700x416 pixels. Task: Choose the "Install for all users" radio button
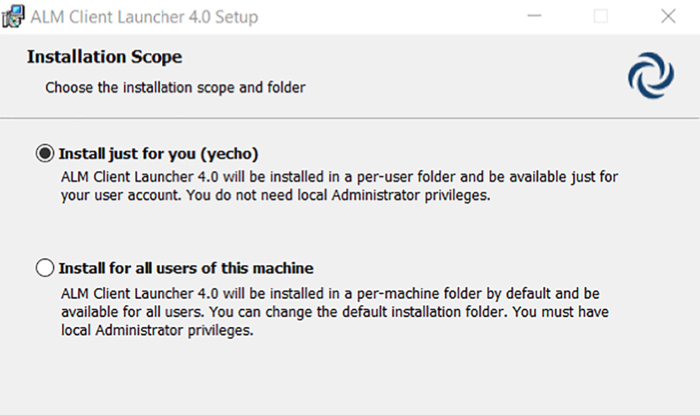click(x=45, y=268)
